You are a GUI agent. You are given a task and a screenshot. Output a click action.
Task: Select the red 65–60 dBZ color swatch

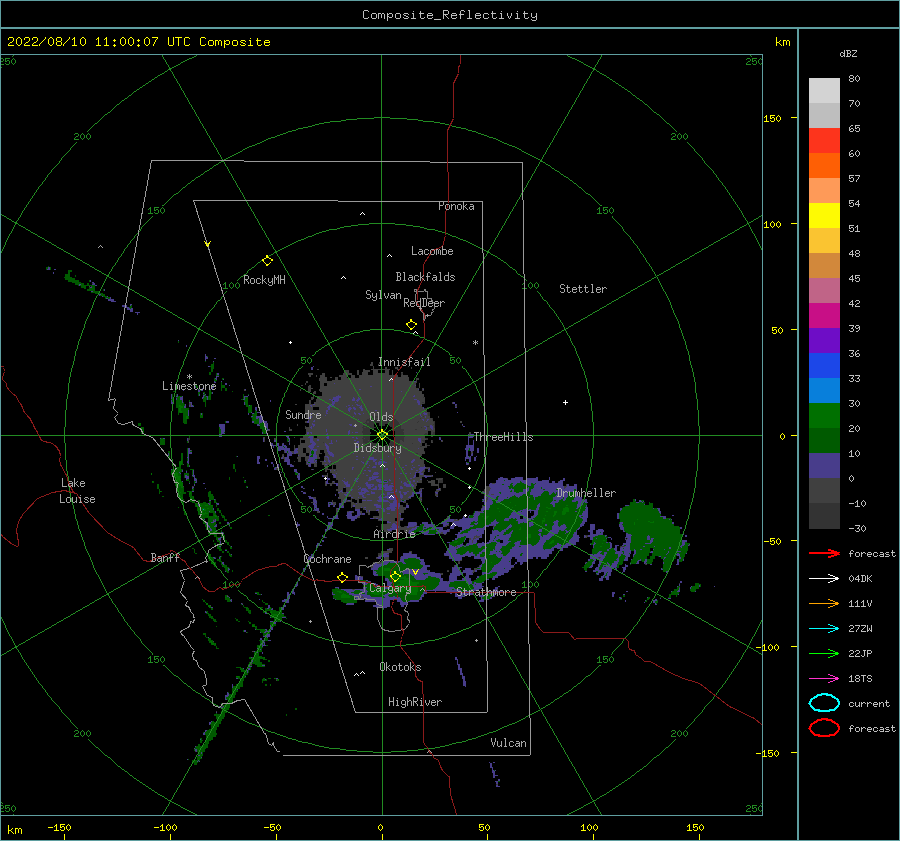824,141
